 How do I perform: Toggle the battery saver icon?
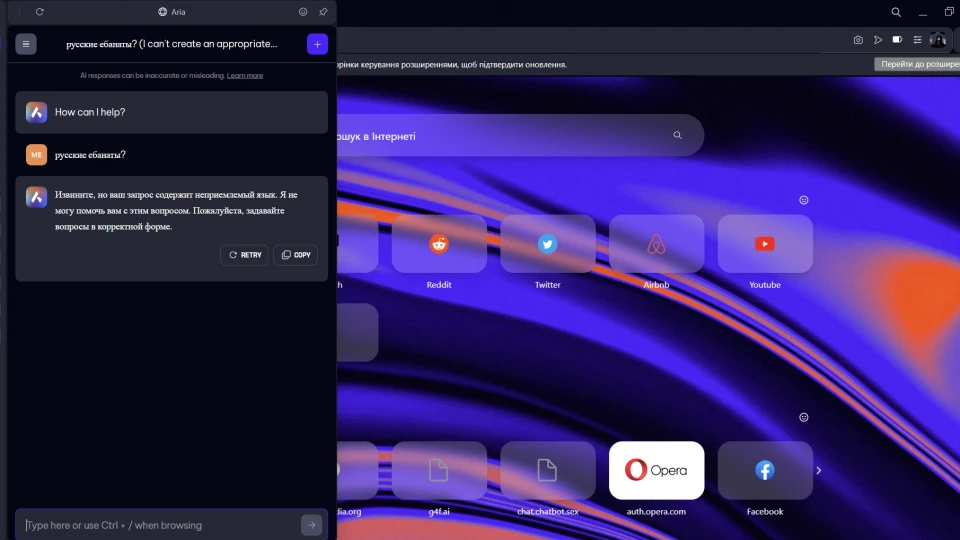pos(897,40)
